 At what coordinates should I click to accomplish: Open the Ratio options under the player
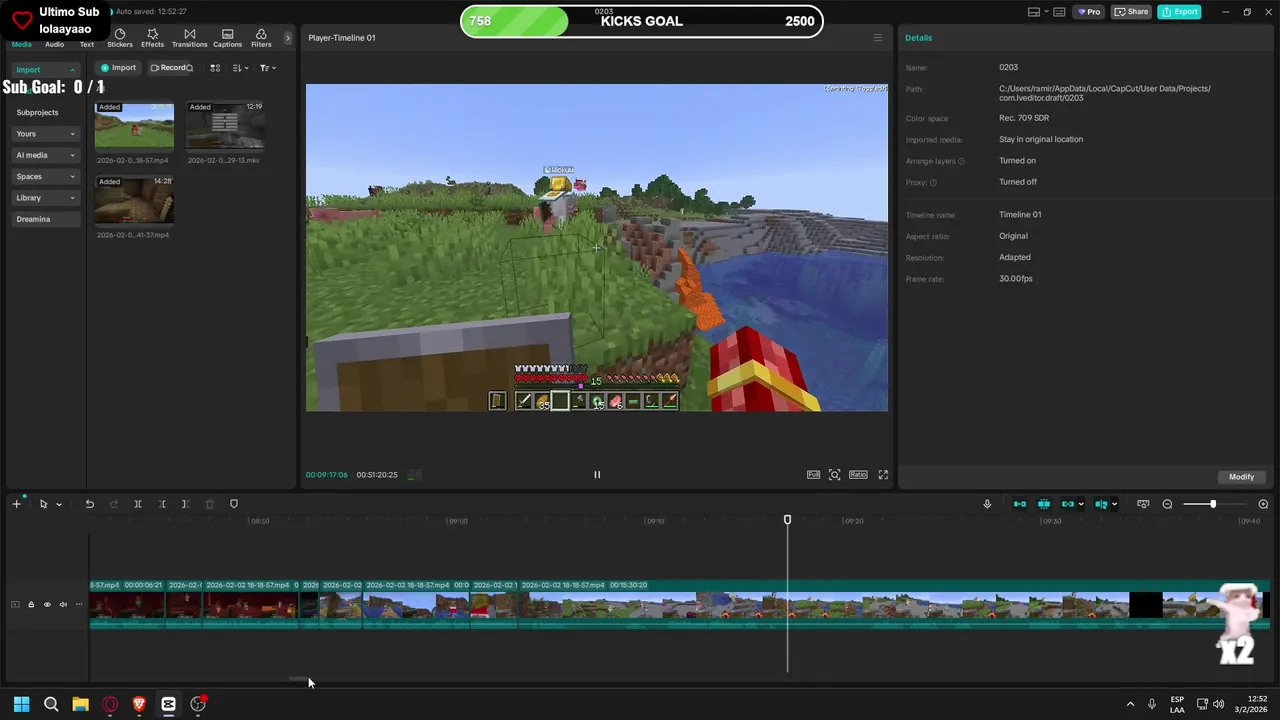(858, 475)
